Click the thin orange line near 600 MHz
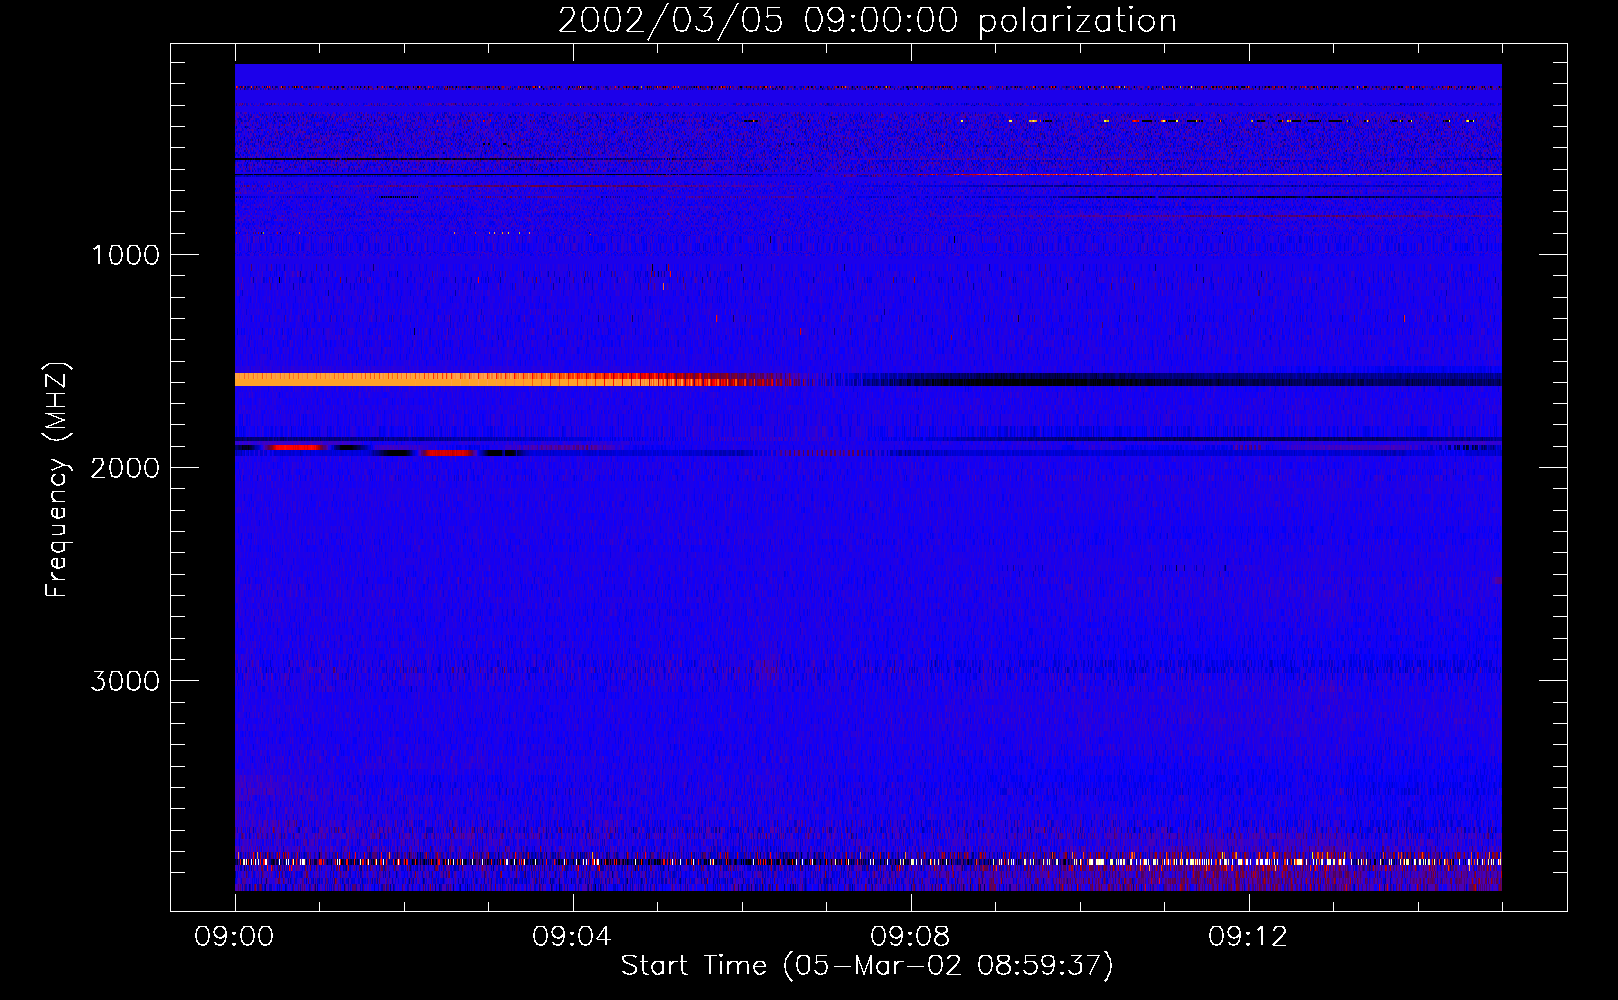Image resolution: width=1618 pixels, height=1000 pixels. [x=1225, y=175]
